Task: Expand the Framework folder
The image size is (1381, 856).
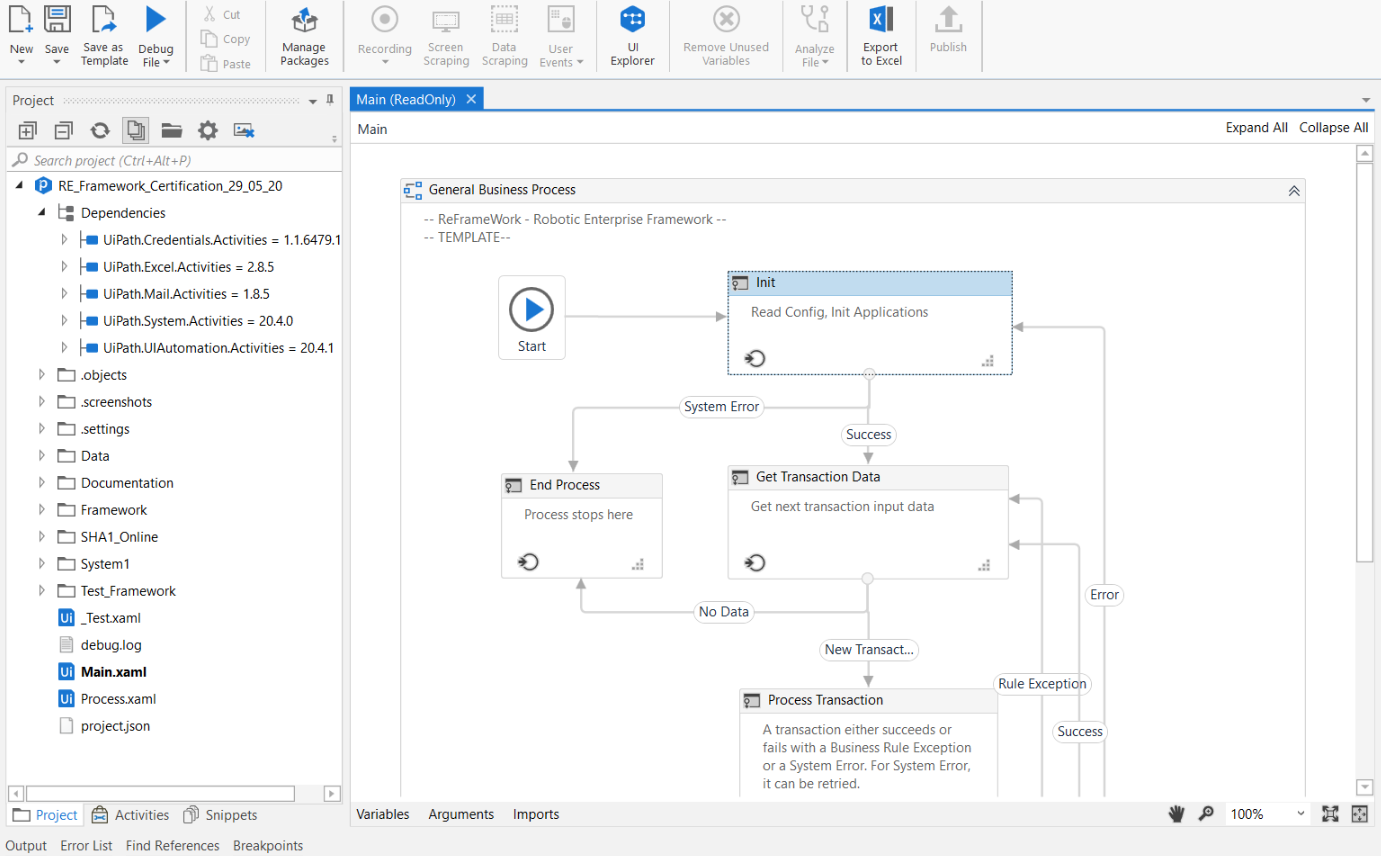Action: coord(41,510)
